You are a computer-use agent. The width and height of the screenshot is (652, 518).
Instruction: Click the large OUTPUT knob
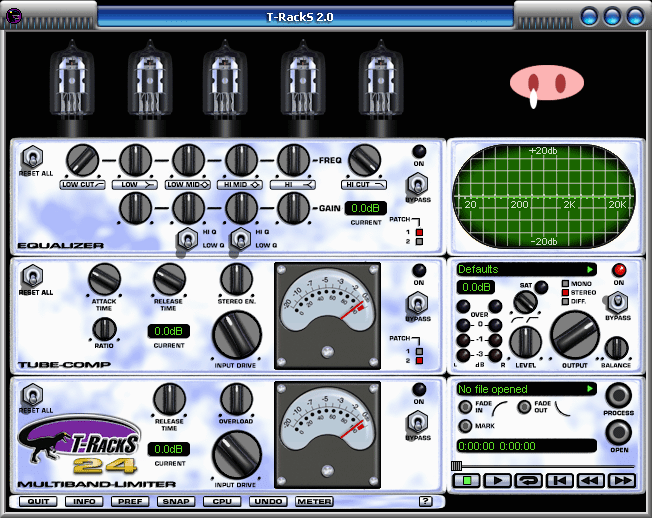(574, 335)
